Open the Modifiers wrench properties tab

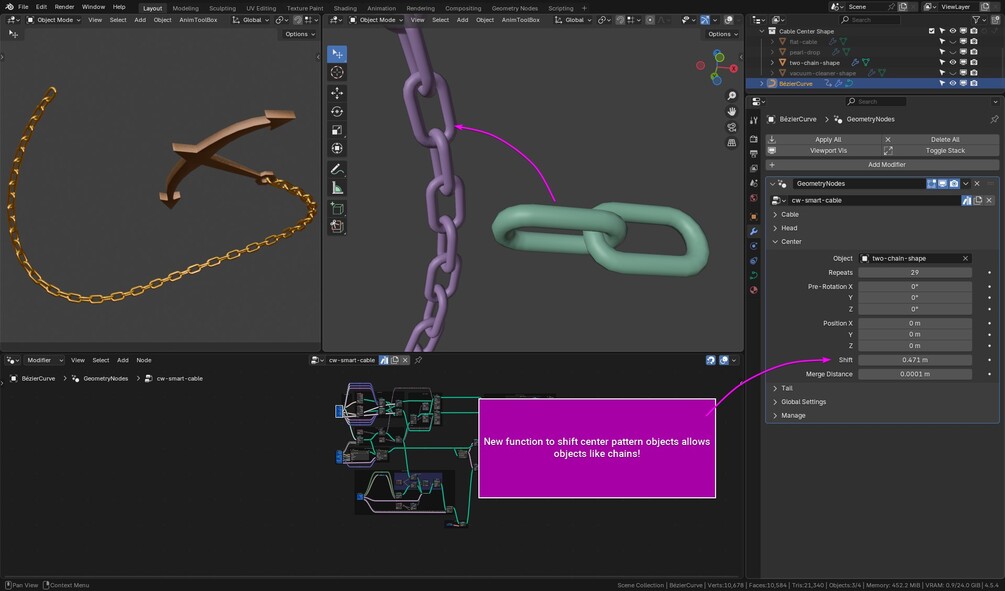[754, 231]
